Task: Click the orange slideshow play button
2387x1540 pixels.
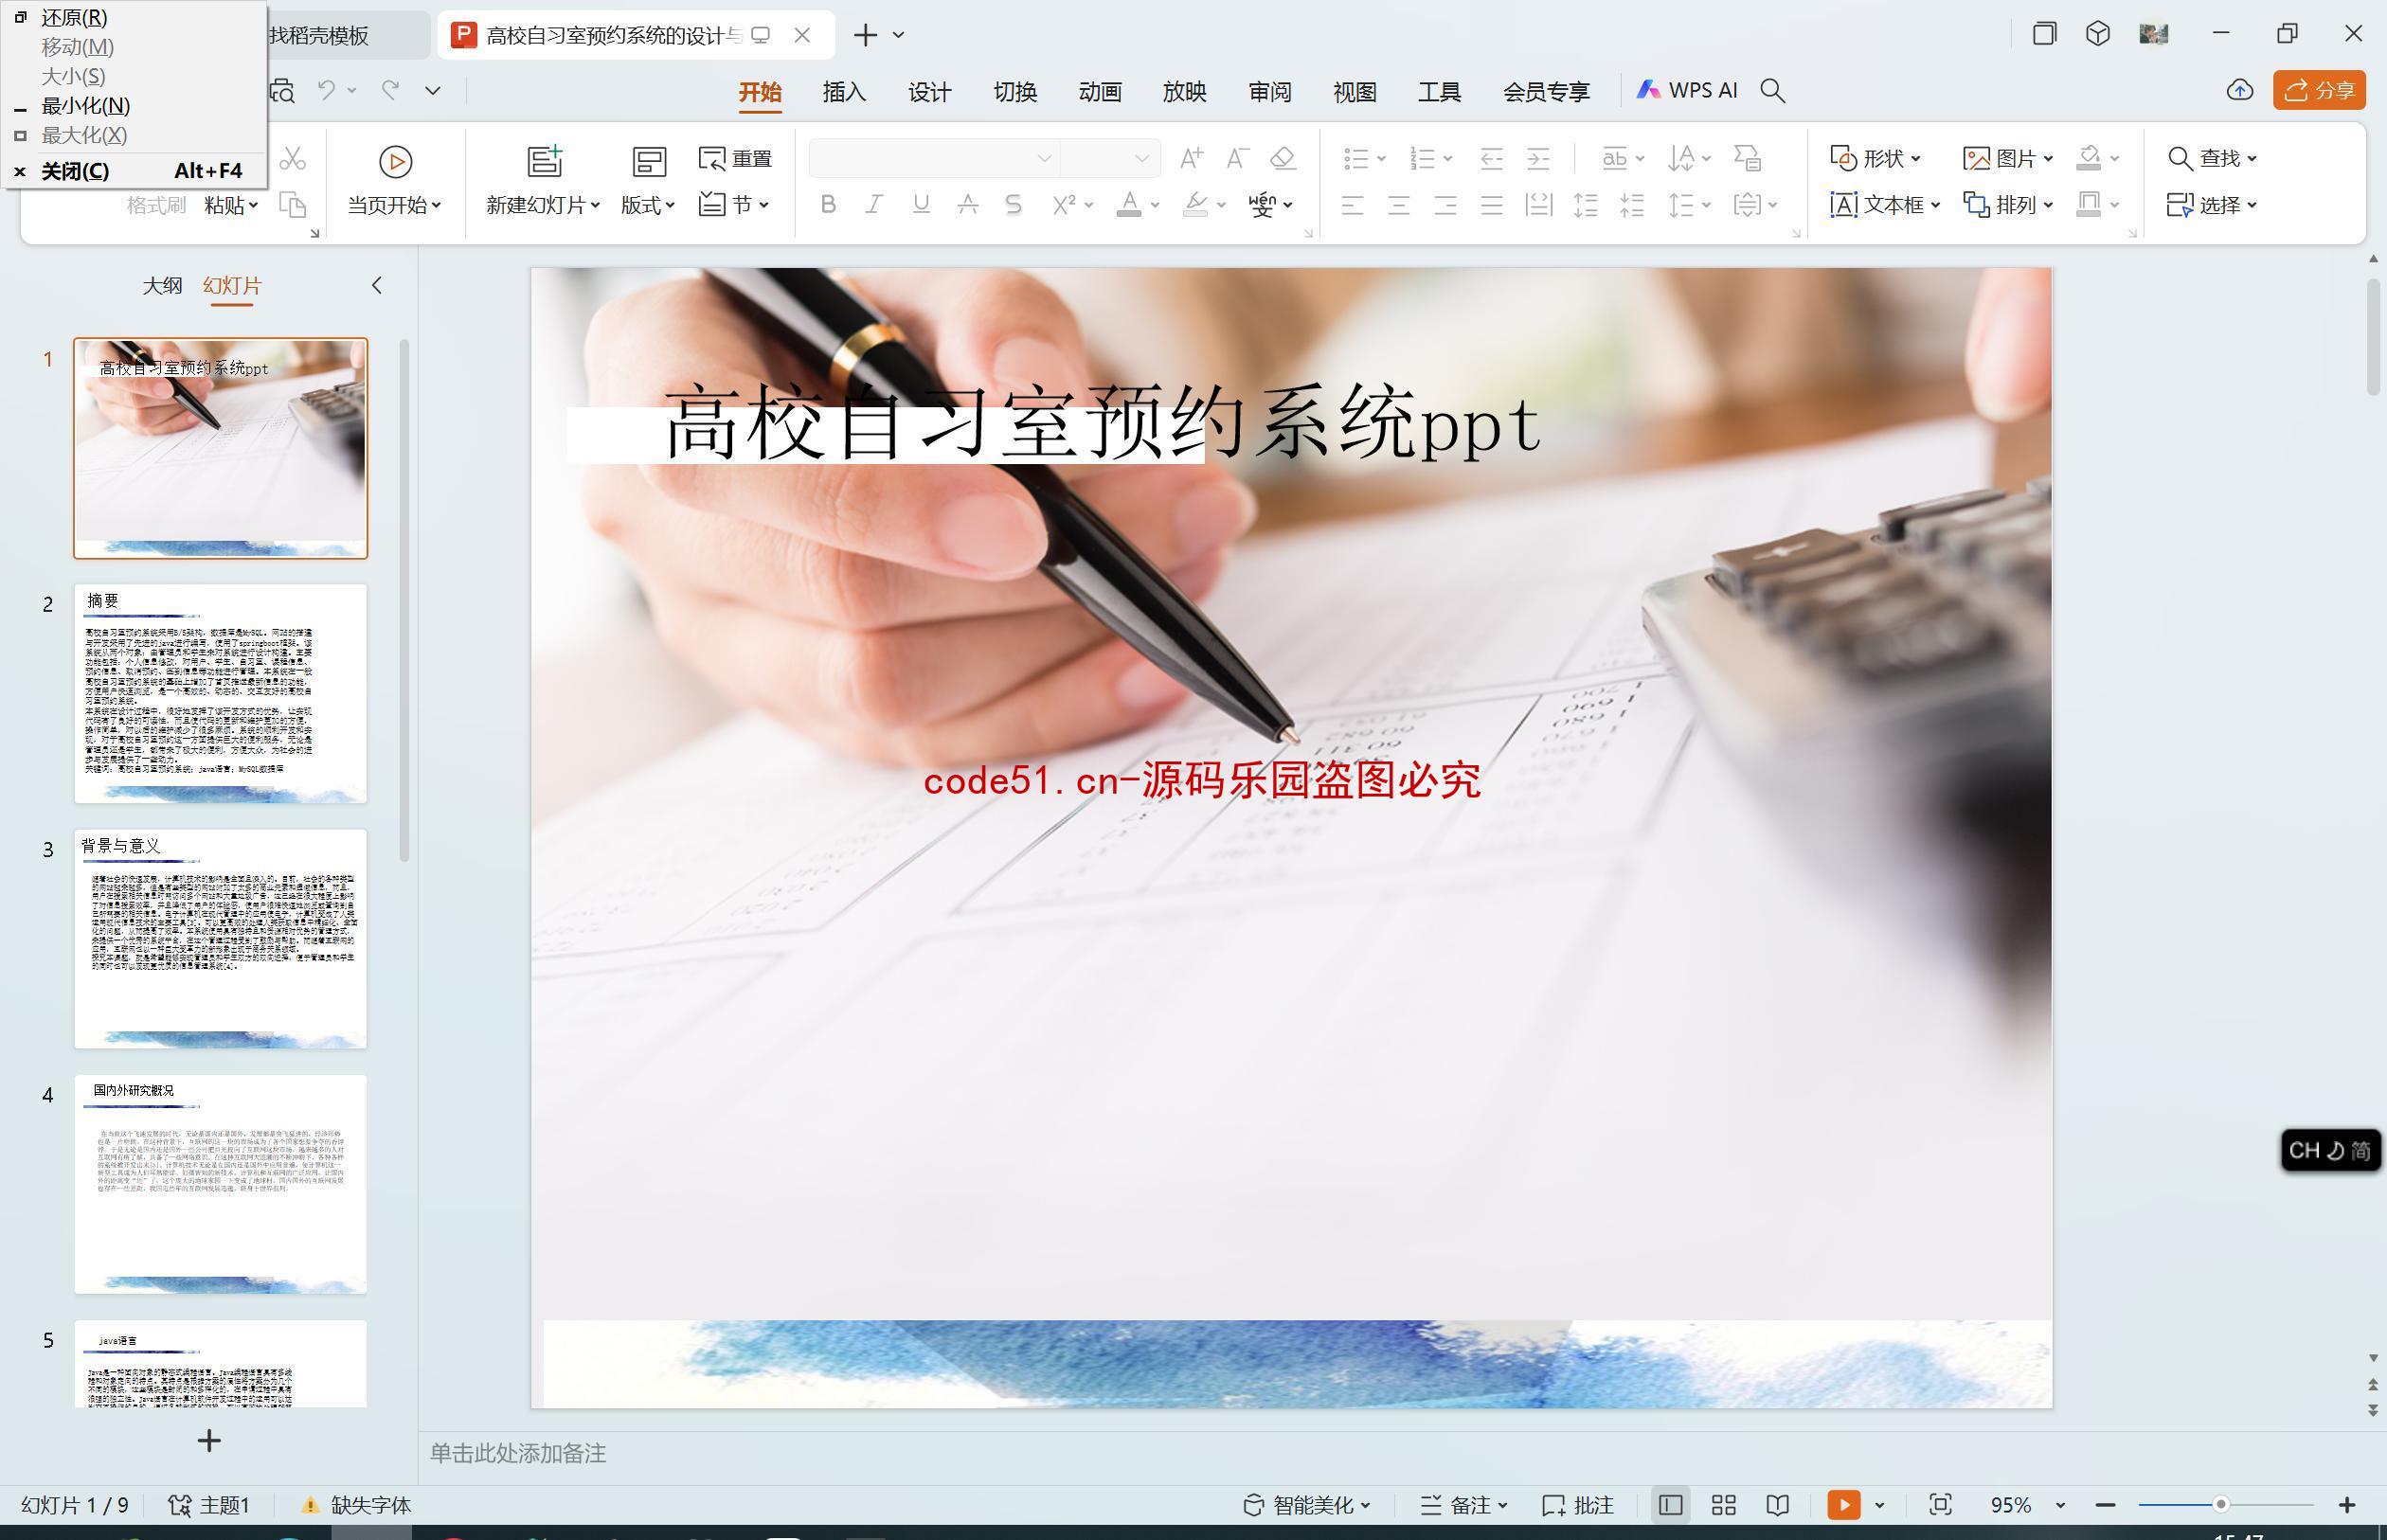Action: pos(1843,1505)
